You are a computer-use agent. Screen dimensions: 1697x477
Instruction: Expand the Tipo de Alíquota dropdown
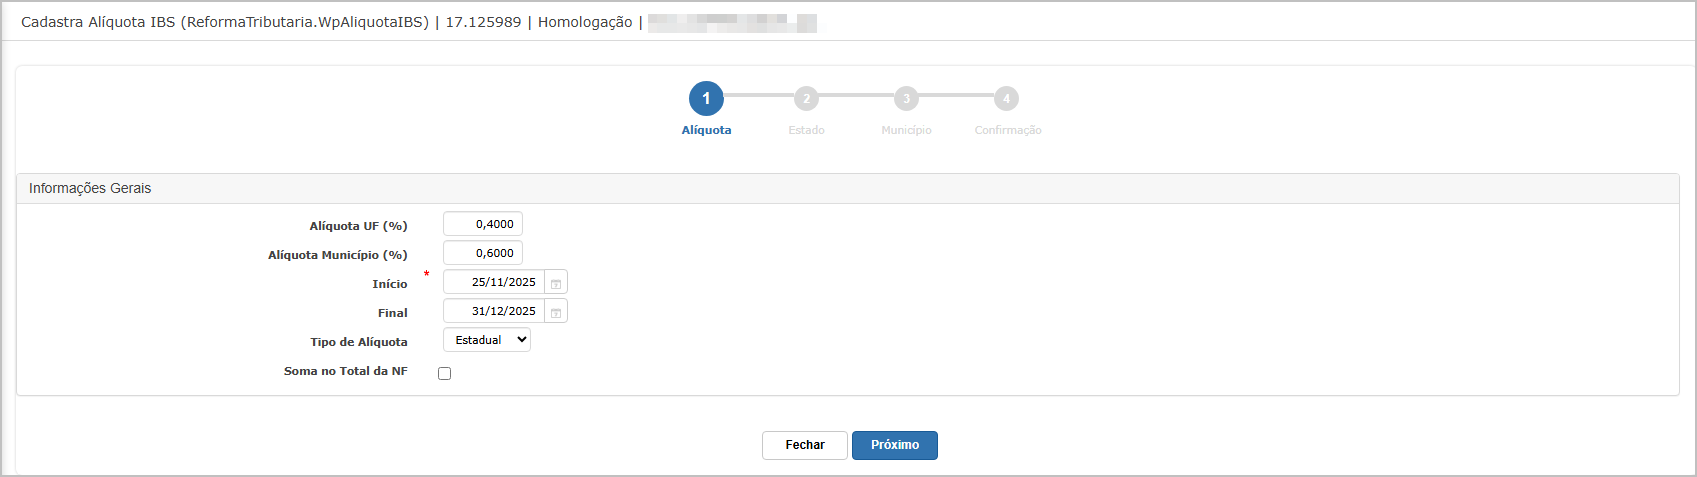(x=487, y=340)
